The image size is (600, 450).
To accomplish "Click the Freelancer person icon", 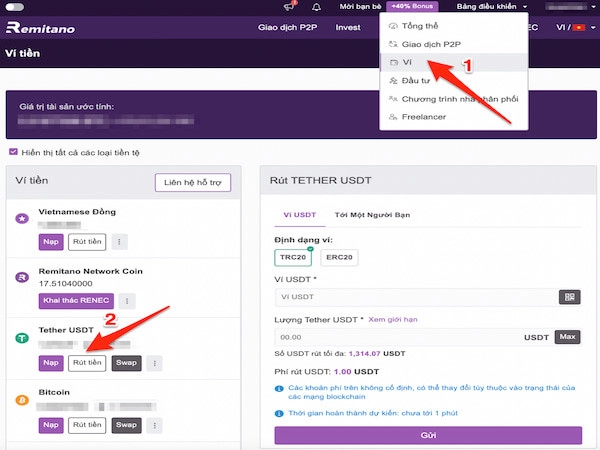I will 393,117.
